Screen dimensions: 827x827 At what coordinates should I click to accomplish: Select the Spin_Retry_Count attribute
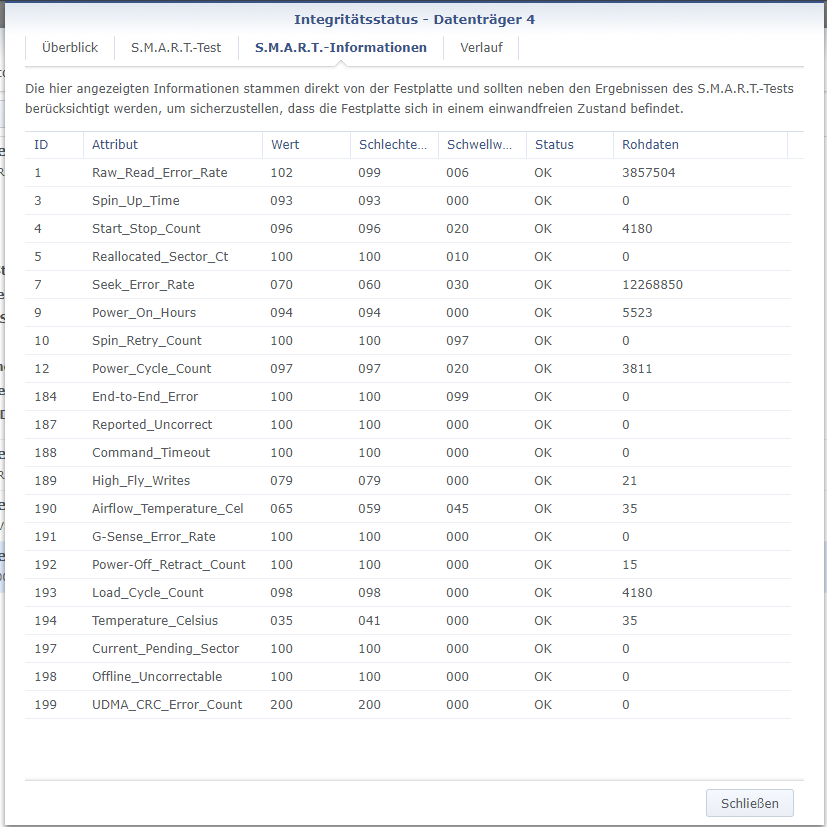pyautogui.click(x=147, y=340)
